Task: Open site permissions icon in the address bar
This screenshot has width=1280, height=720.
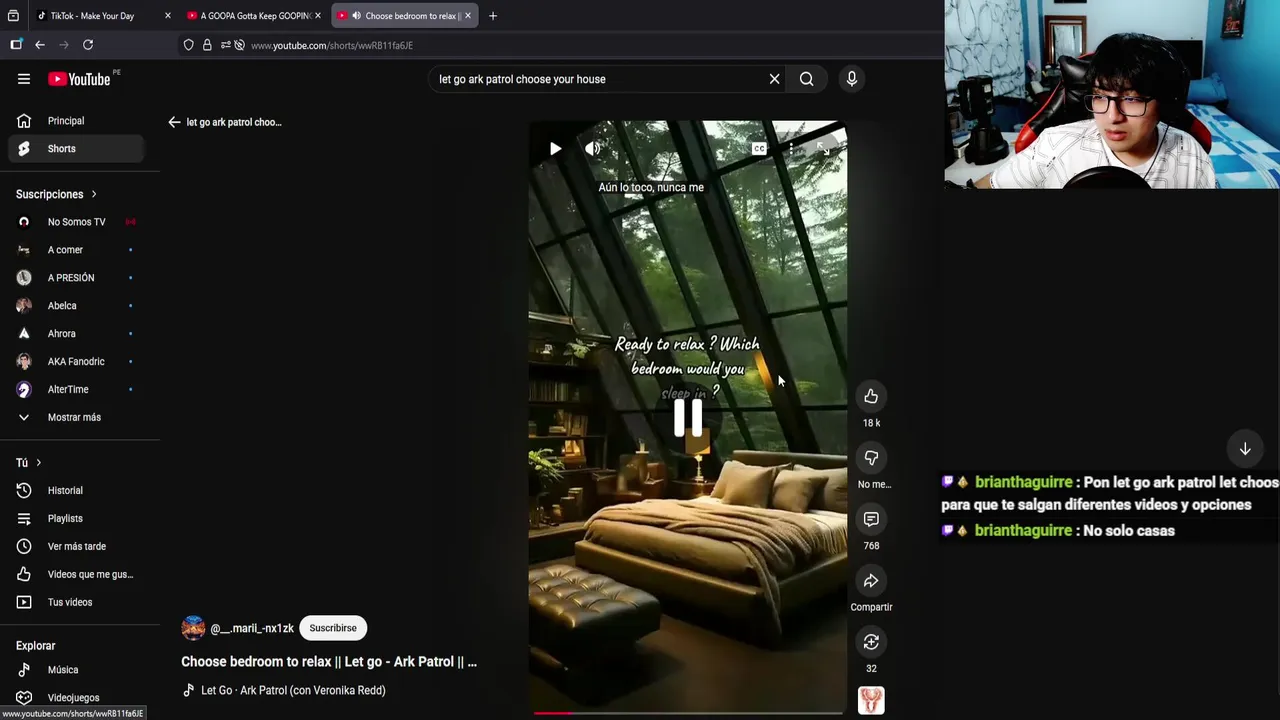Action: click(226, 45)
